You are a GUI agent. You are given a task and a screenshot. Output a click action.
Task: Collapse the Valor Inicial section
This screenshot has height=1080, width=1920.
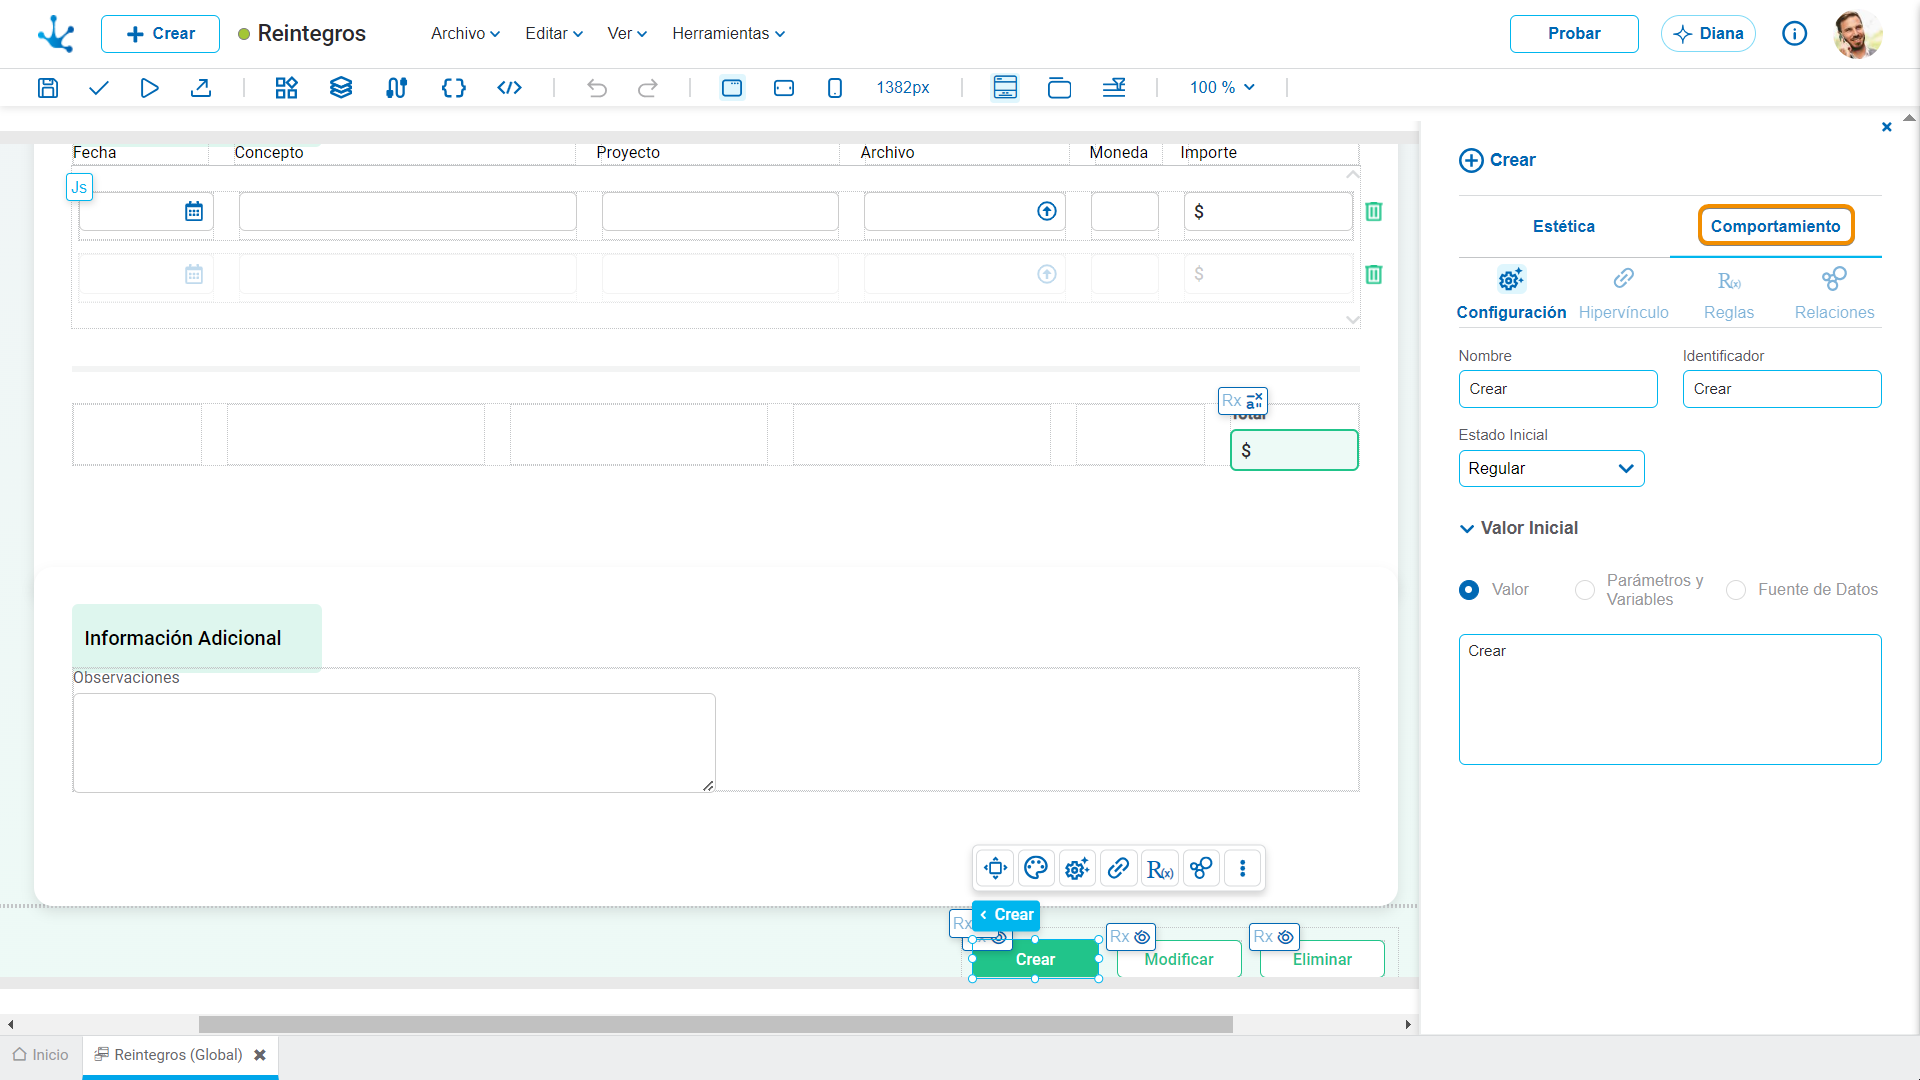pos(1467,528)
